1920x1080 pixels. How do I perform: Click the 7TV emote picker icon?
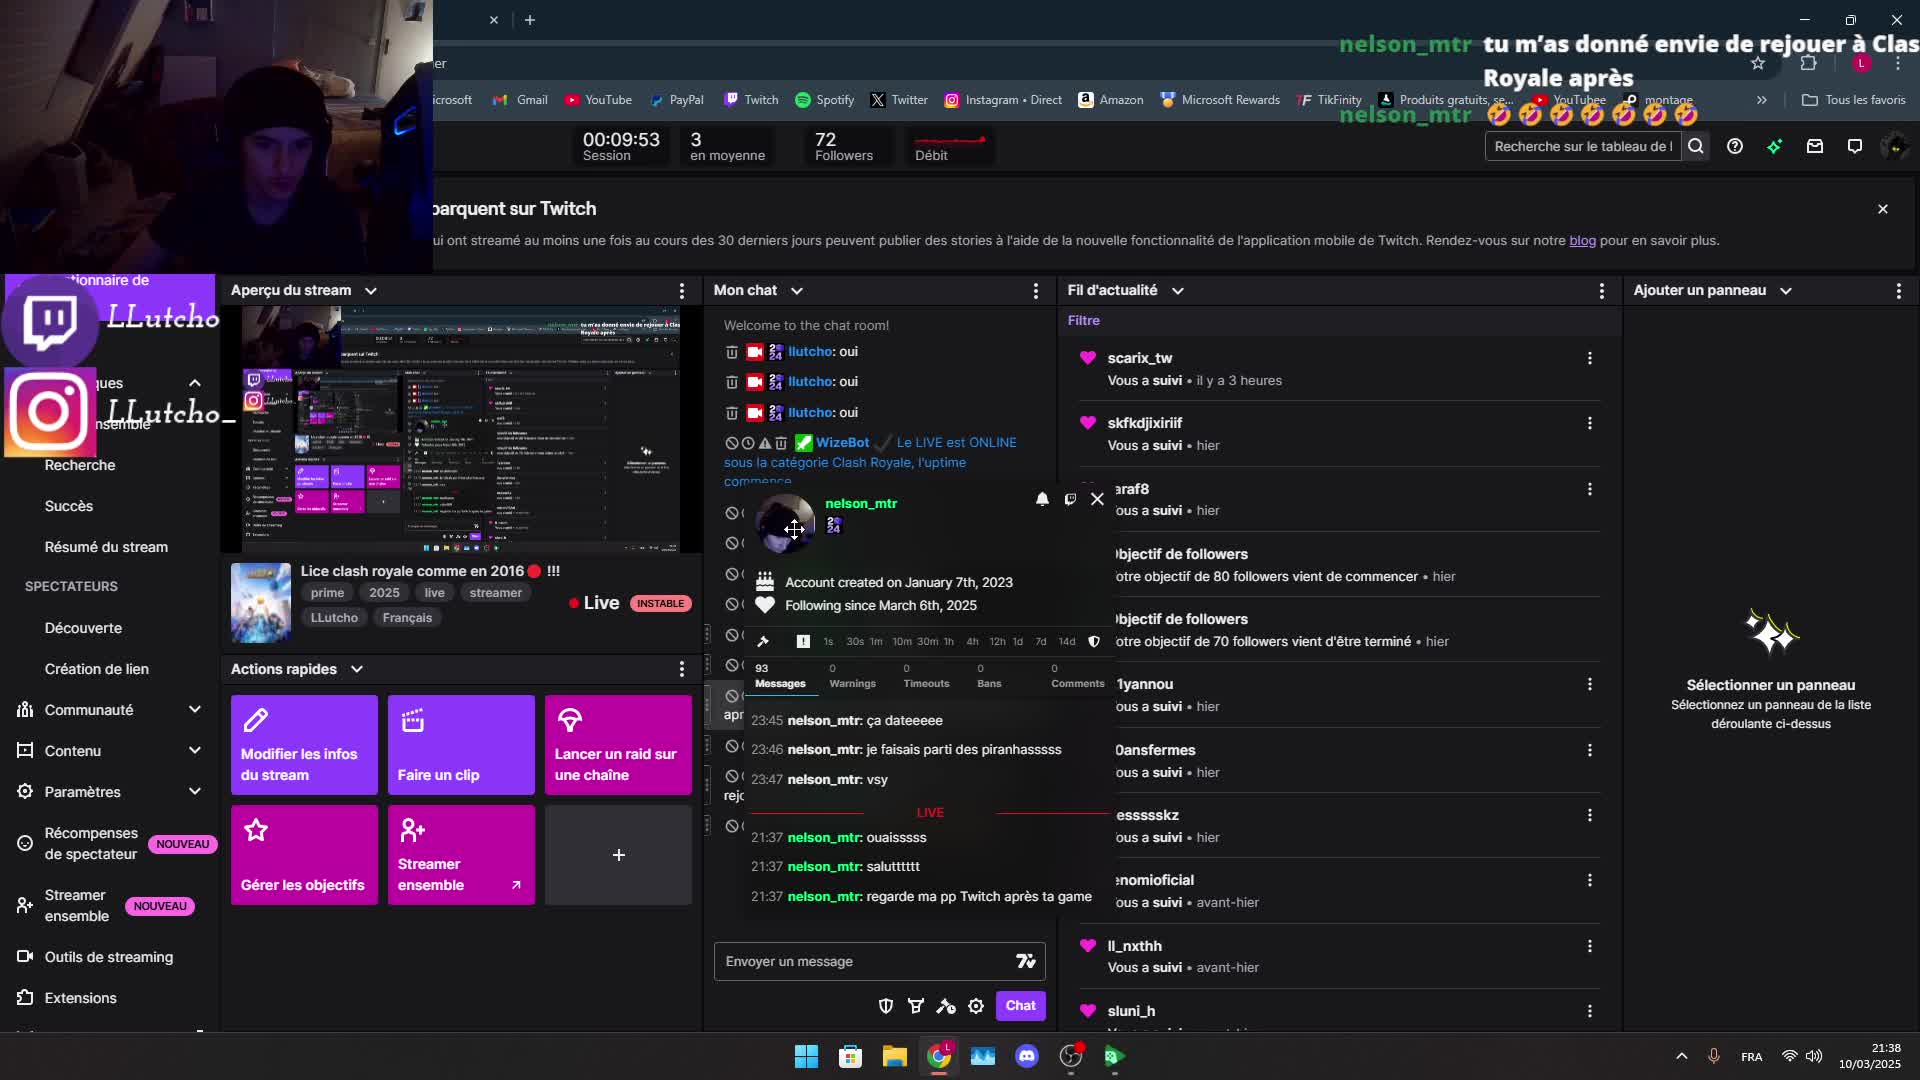1026,961
